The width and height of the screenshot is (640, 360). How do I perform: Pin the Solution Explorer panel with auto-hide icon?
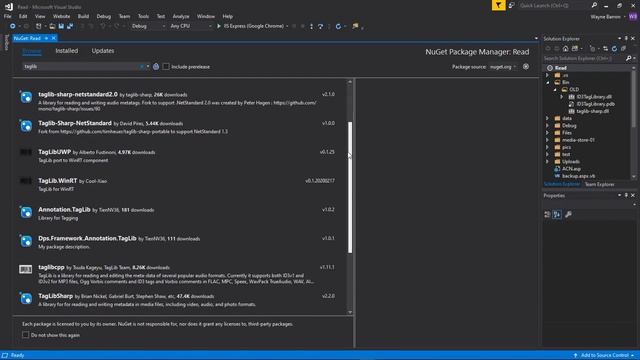pyautogui.click(x=626, y=38)
